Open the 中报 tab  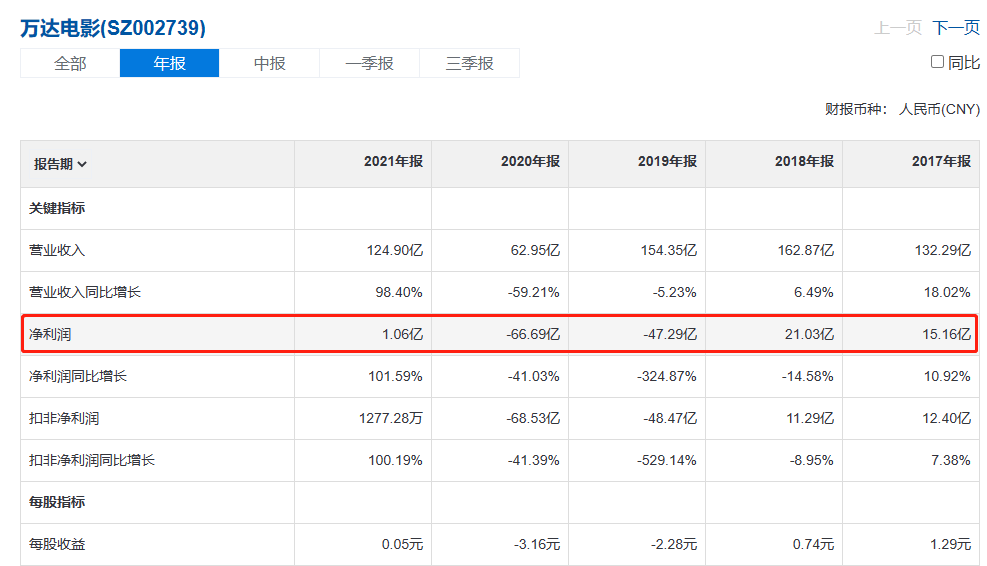tap(269, 63)
